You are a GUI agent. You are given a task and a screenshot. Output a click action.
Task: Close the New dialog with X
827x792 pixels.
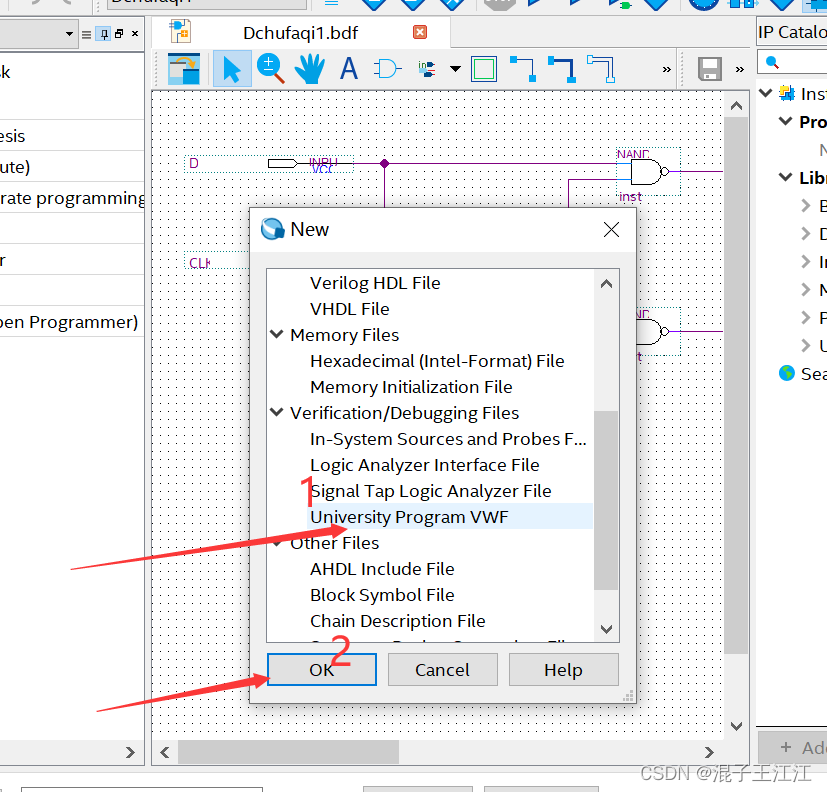611,229
